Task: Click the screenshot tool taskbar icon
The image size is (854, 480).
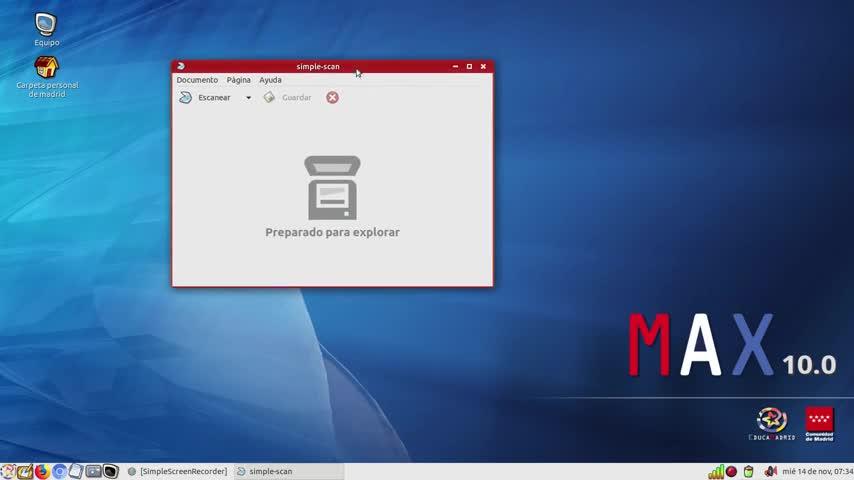Action: click(93, 471)
